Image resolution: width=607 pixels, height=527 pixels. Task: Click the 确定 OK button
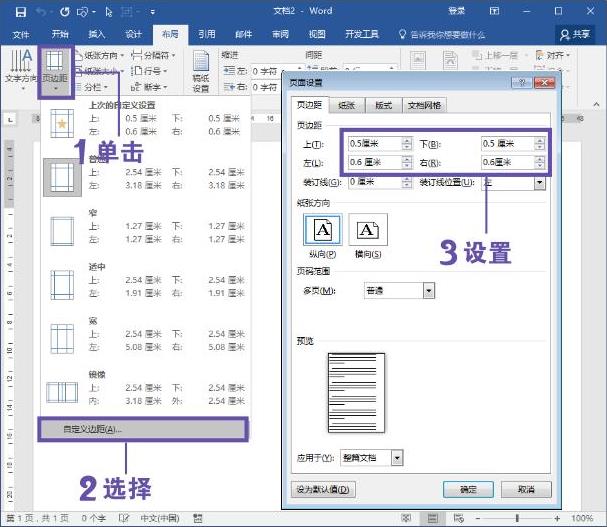tap(468, 489)
